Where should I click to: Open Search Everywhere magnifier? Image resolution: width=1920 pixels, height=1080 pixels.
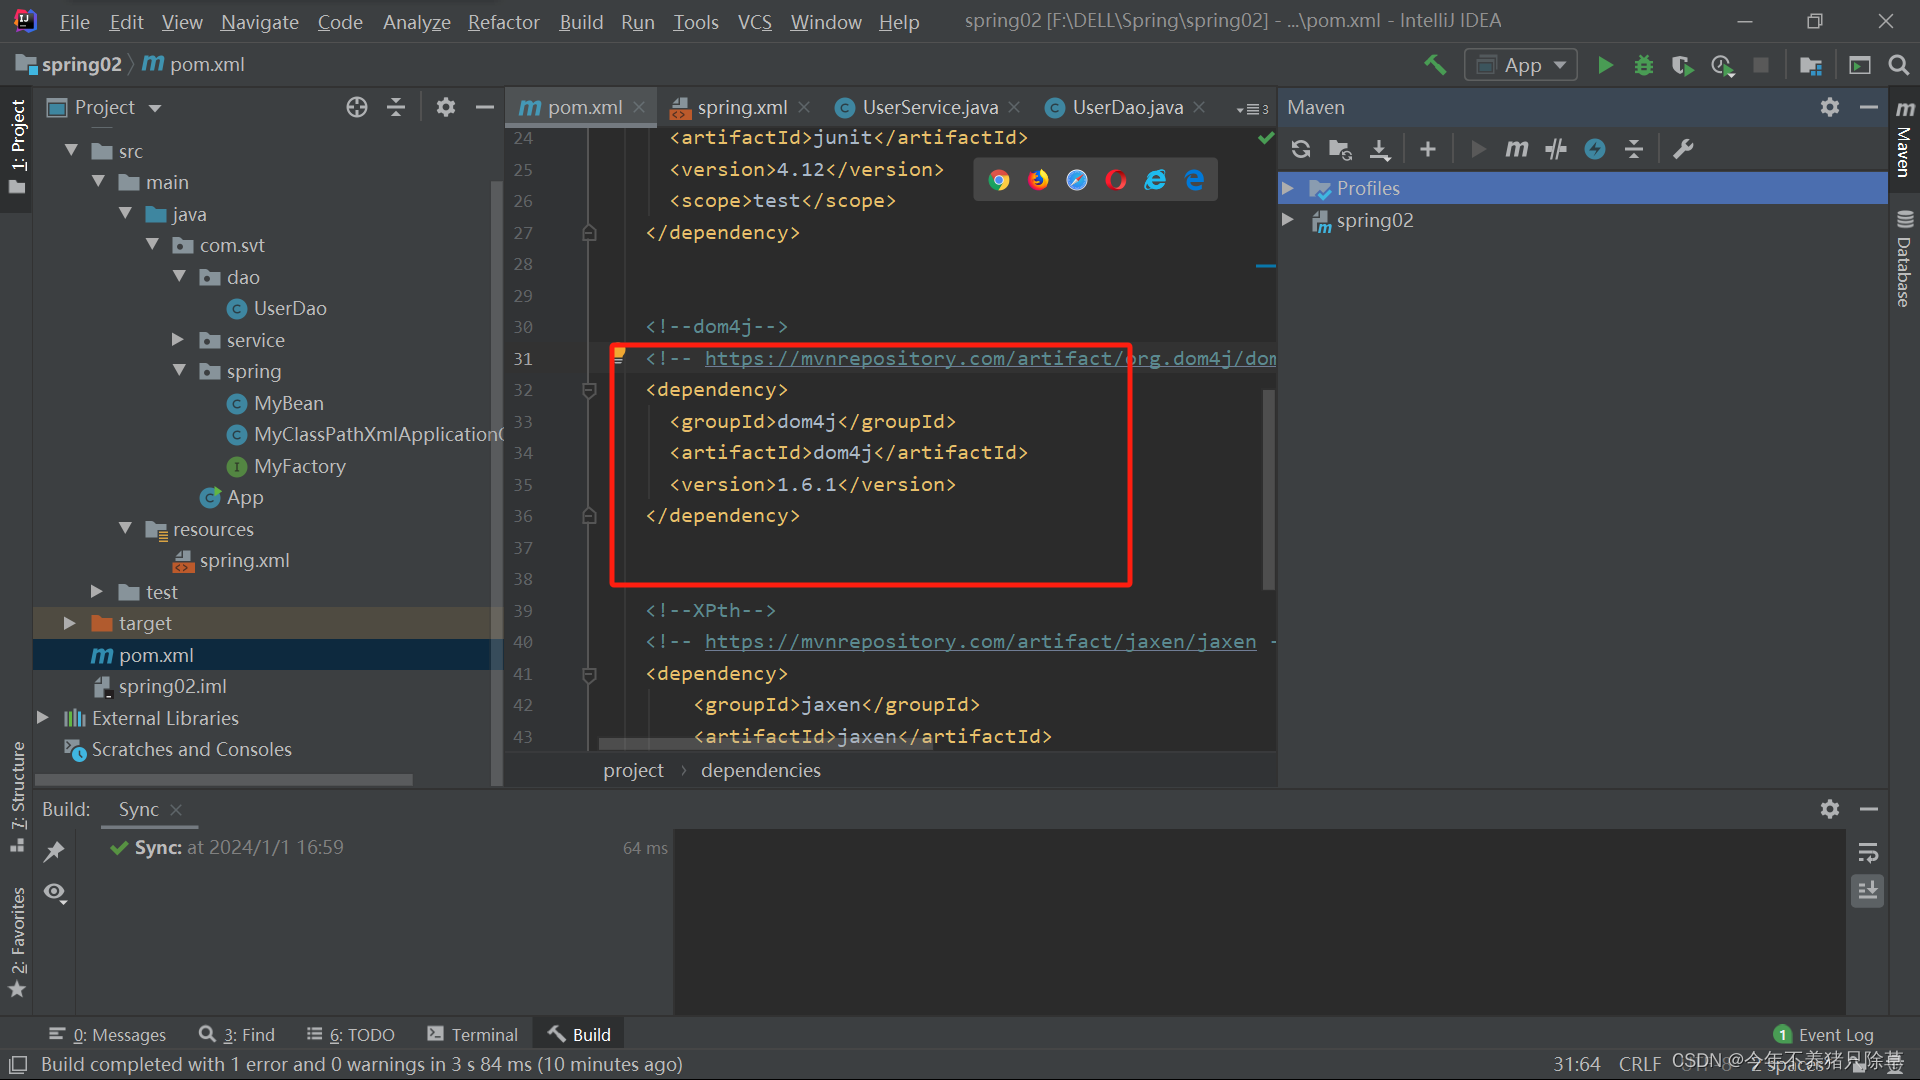[1898, 64]
